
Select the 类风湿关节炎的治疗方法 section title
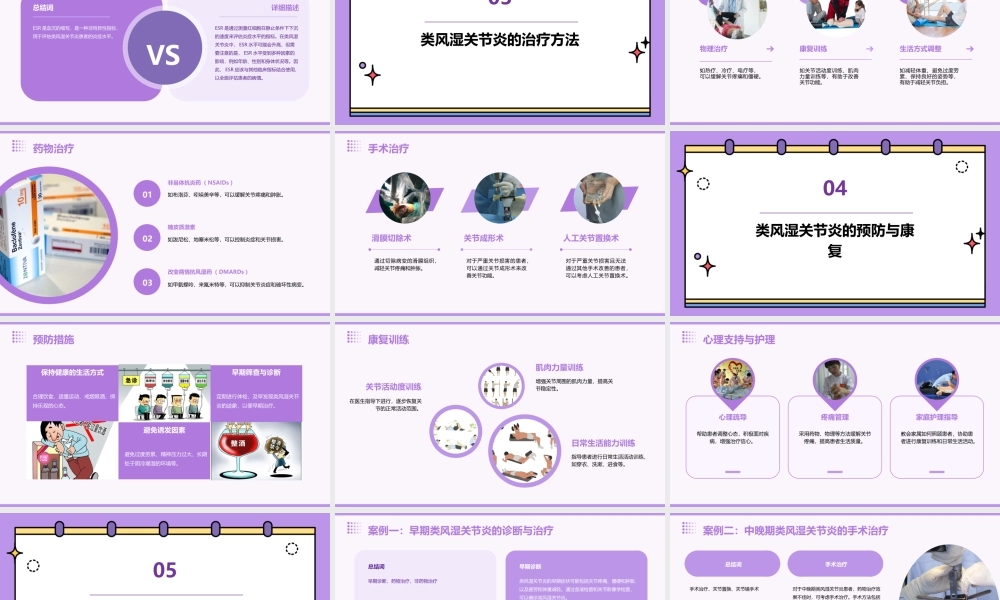tap(499, 40)
